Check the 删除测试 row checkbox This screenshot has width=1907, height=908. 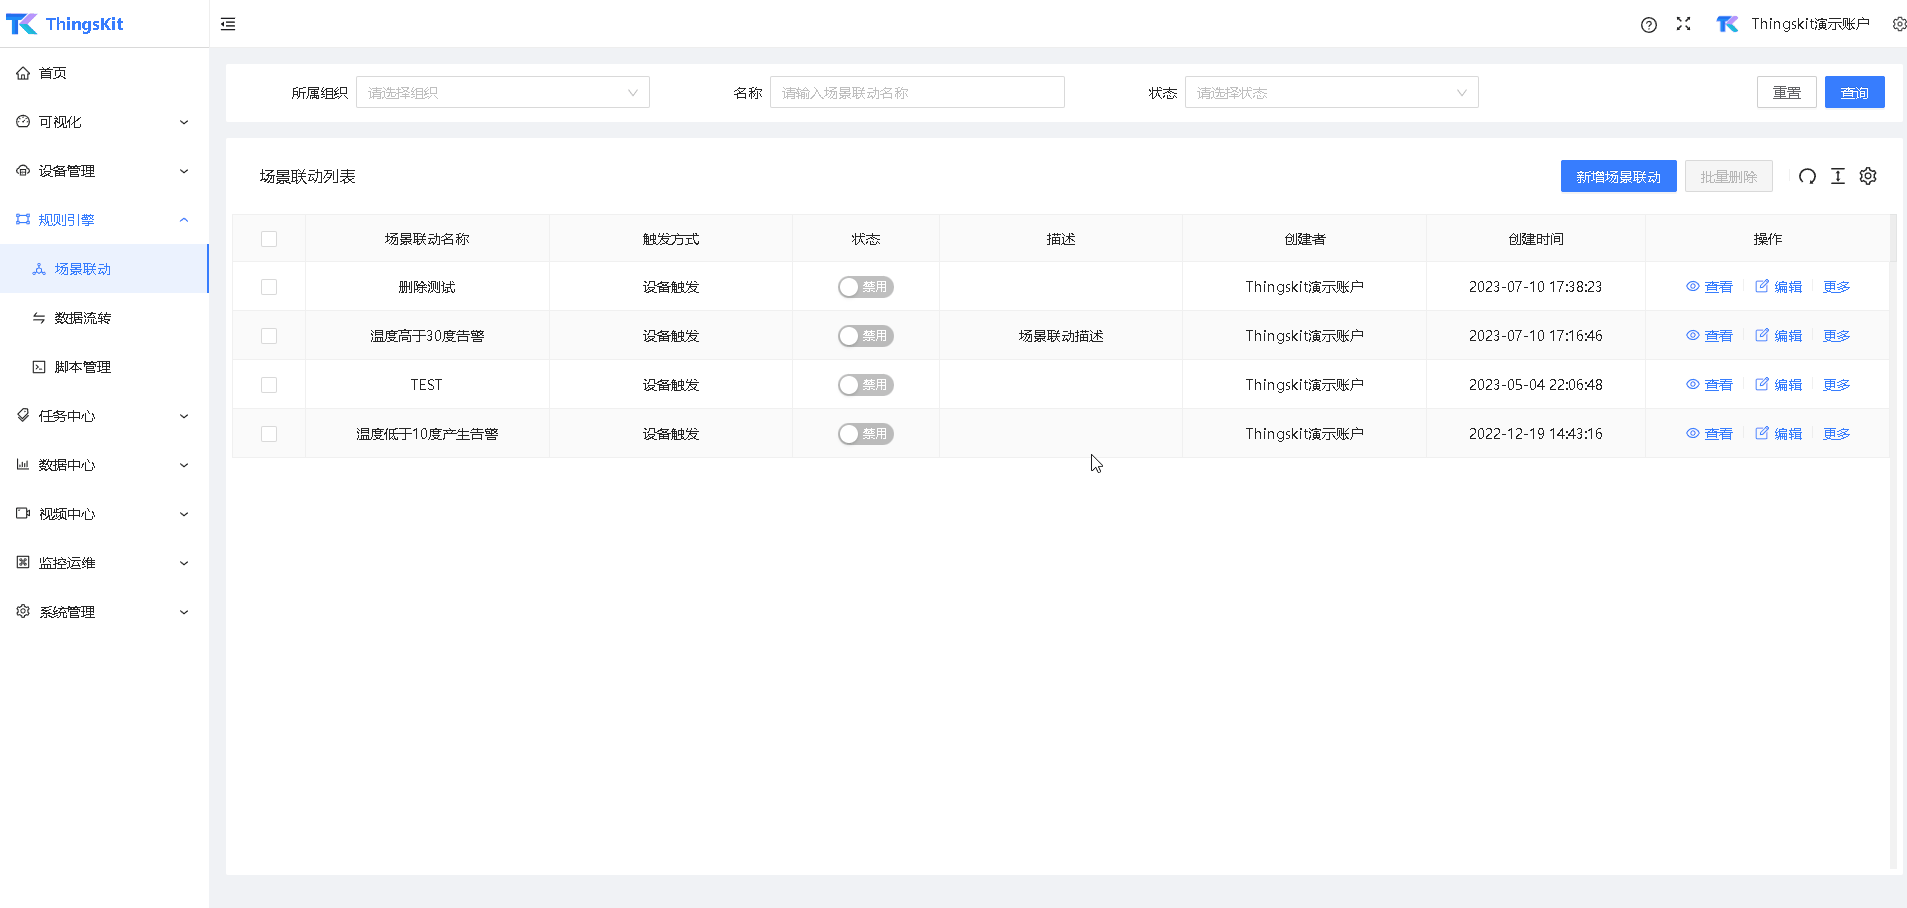click(269, 287)
